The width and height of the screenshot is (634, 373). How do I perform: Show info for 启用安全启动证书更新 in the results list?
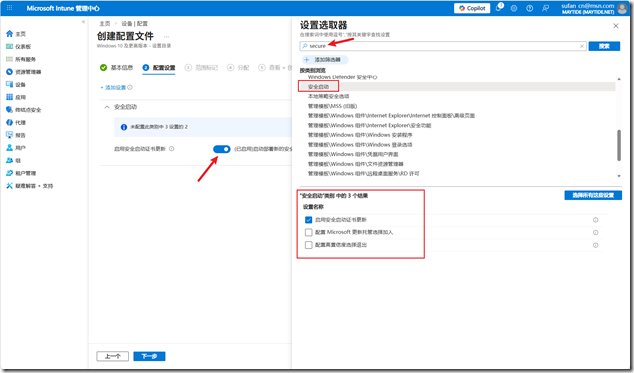click(596, 220)
